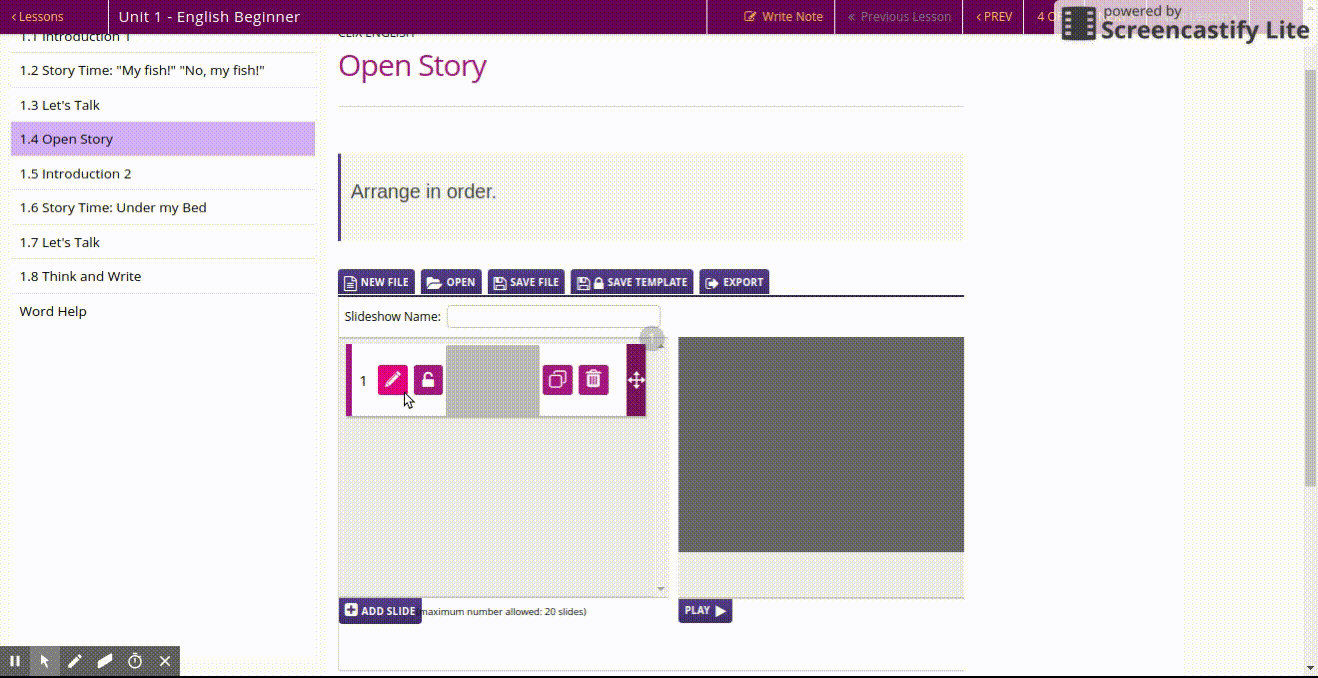Pause the Screencastify recording

[15, 661]
